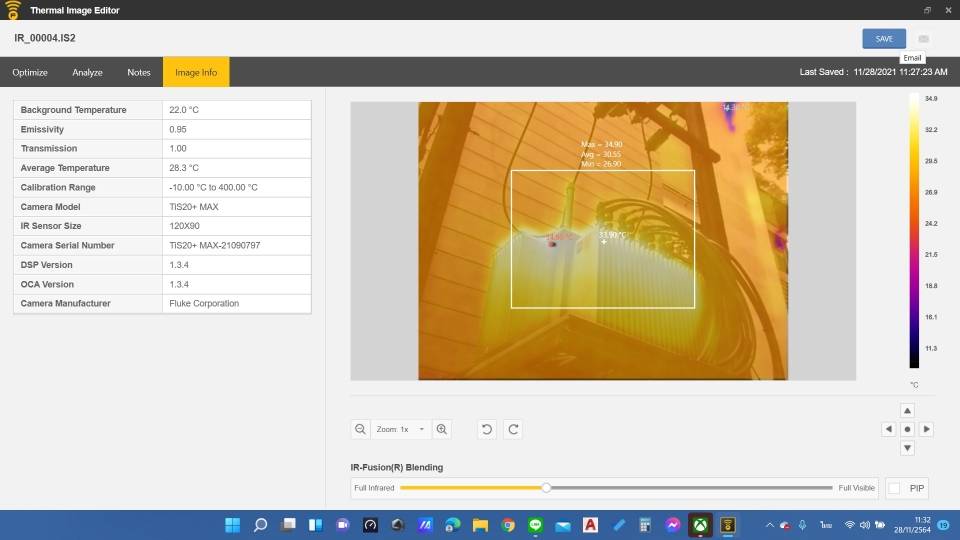Click the center reset pan button
This screenshot has height=540, width=960.
coord(907,429)
